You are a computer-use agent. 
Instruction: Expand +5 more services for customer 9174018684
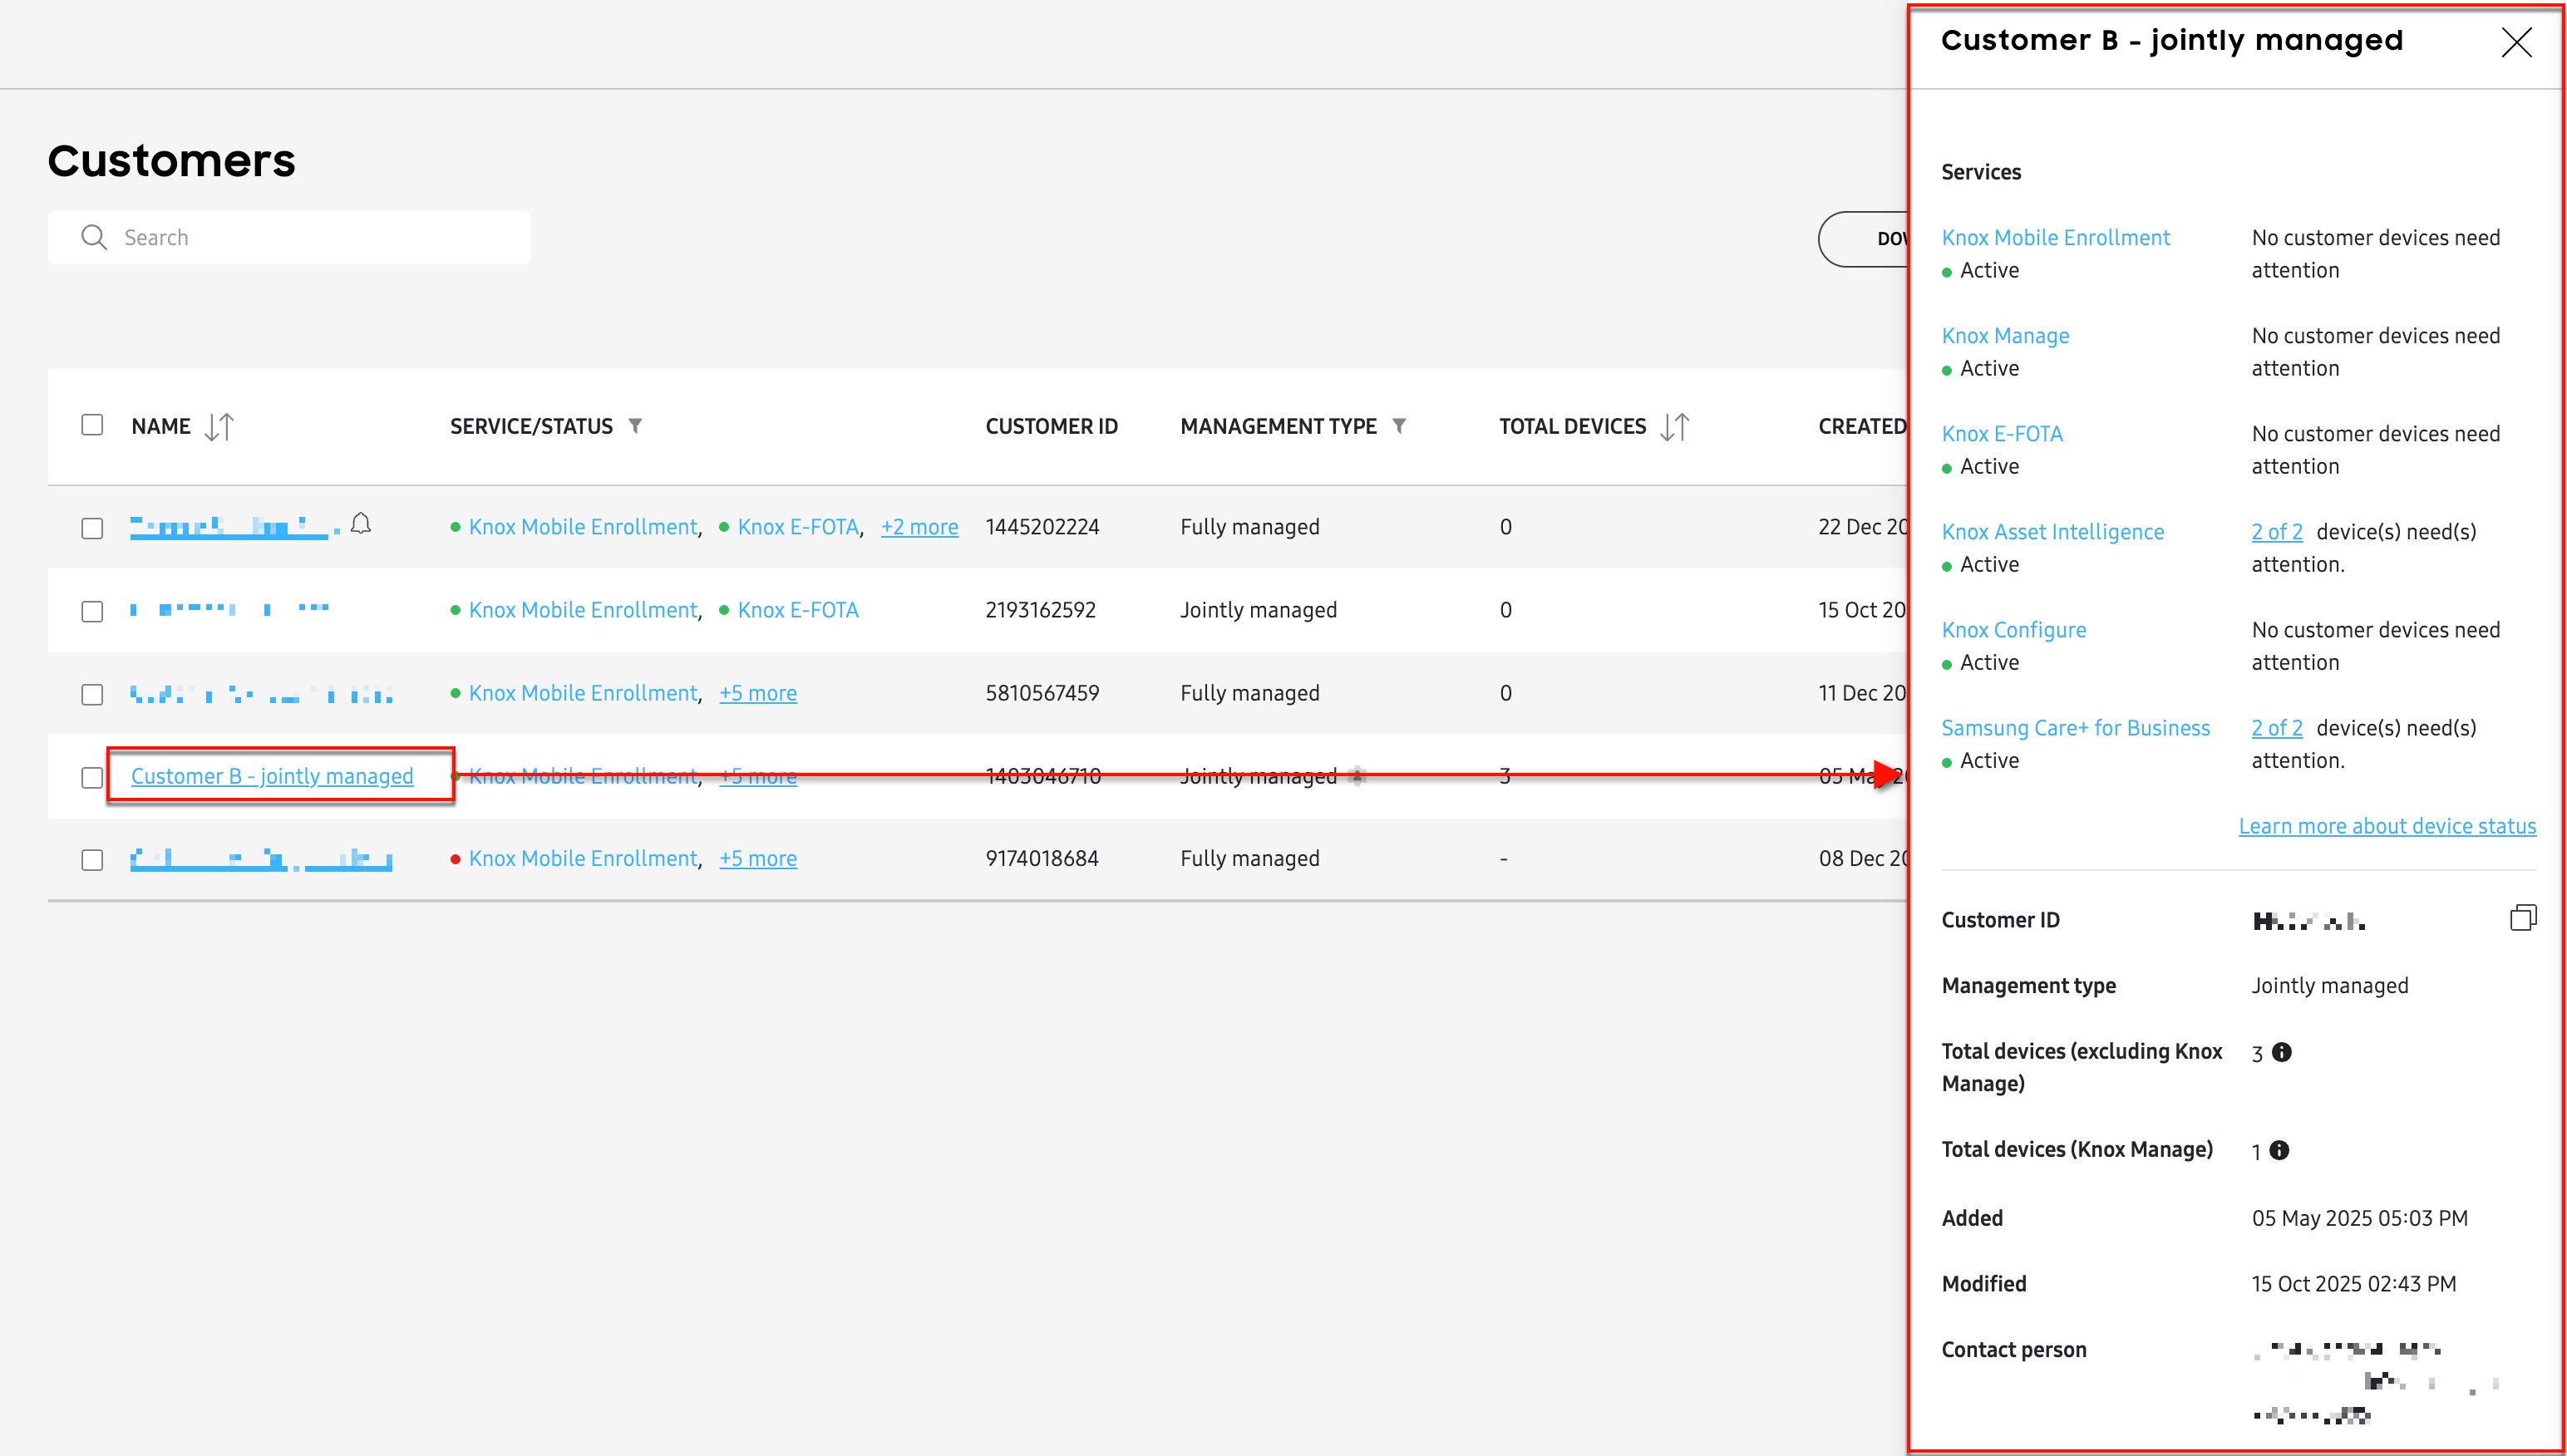pos(758,858)
